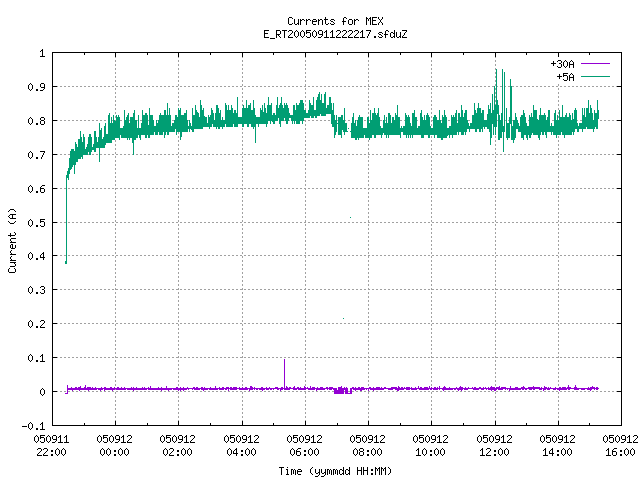The height and width of the screenshot is (480, 640).
Task: Click the y-axis value -0.1
Action: click(x=33, y=426)
